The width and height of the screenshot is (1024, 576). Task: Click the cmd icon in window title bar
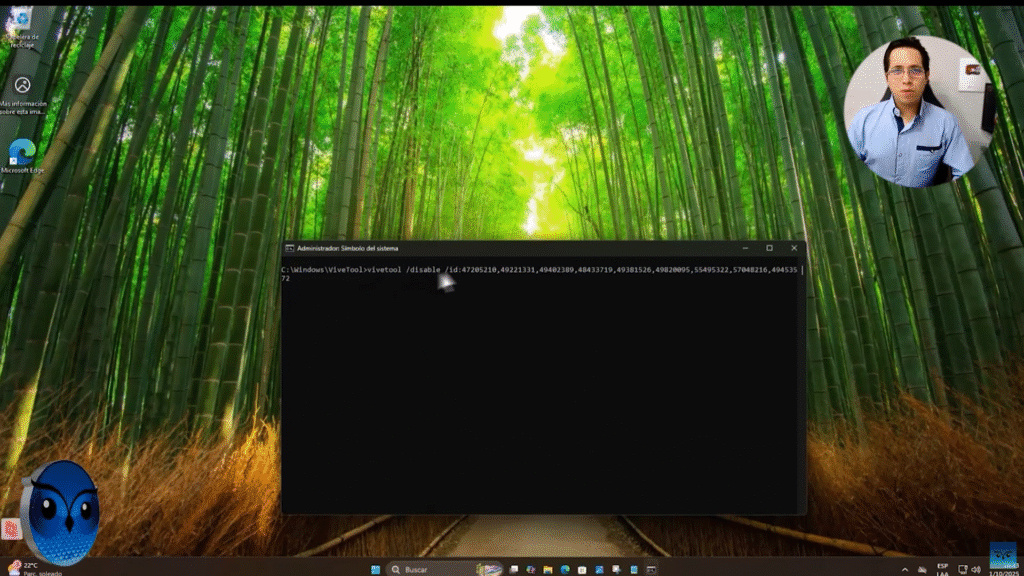coord(289,248)
